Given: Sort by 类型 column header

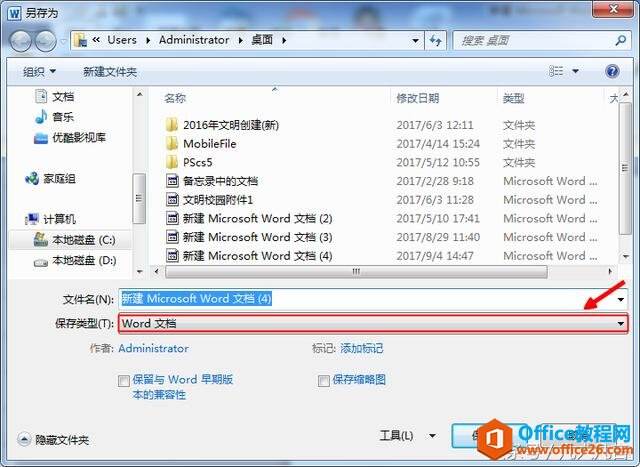Looking at the screenshot, I should click(x=513, y=98).
